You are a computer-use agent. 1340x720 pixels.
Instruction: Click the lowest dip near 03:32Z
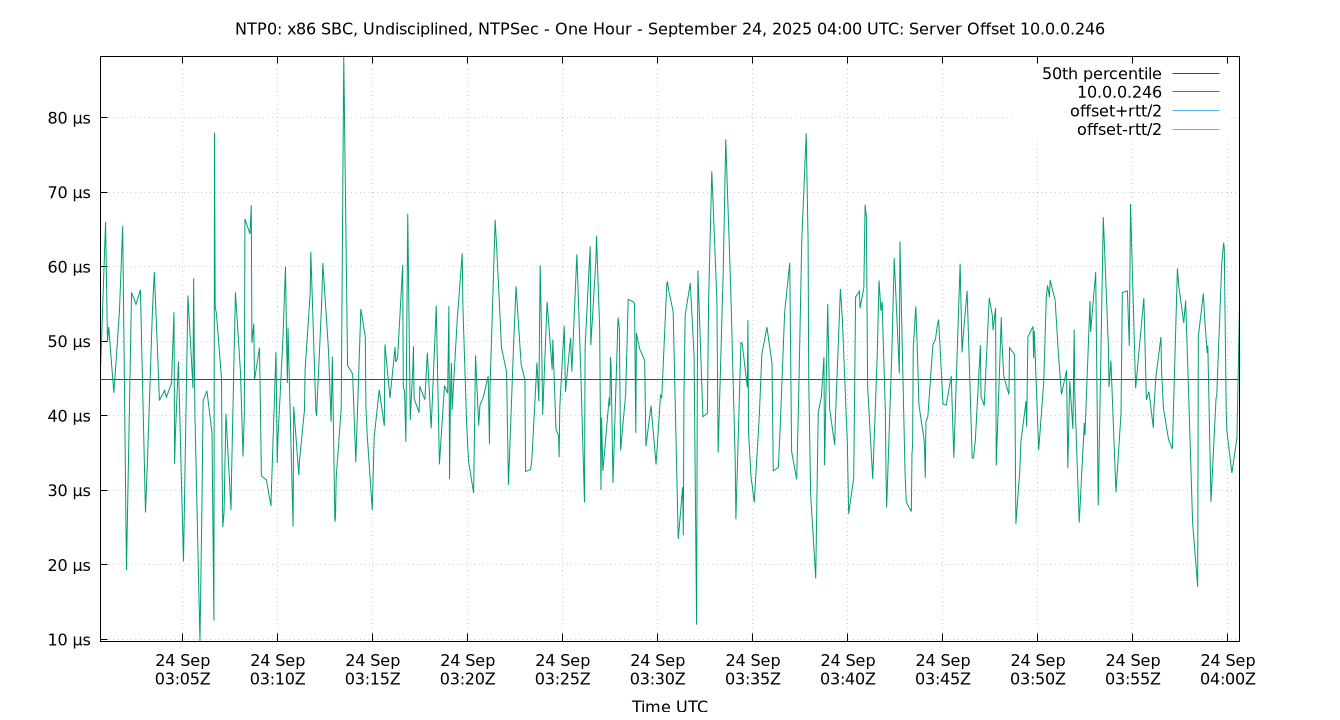[695, 621]
